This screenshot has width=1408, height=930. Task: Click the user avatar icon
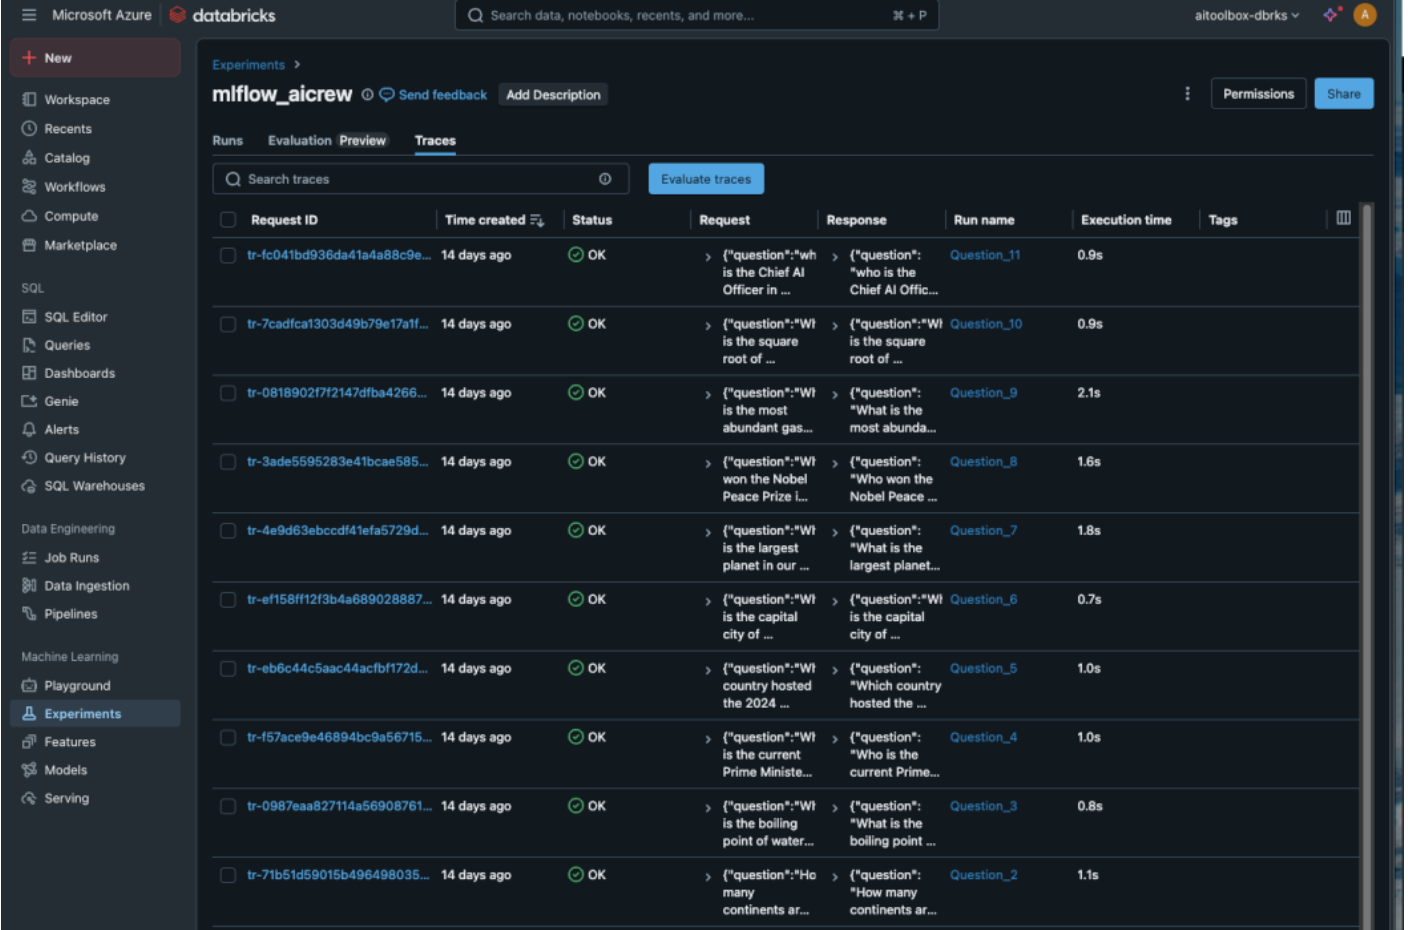1364,15
